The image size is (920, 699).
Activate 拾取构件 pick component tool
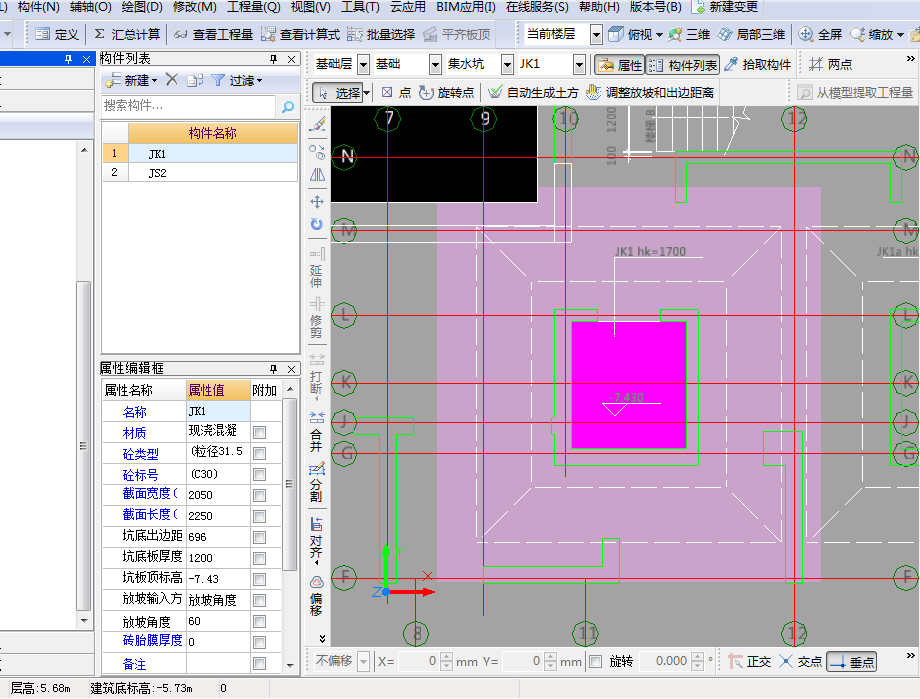pos(757,65)
